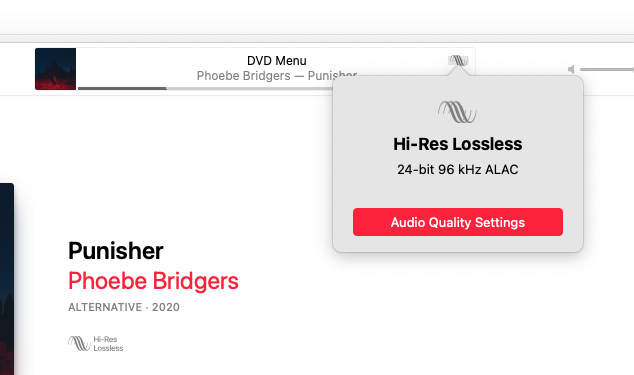The height and width of the screenshot is (375, 634).
Task: Seek by clicking the unplayed part of the progress bar
Action: pos(249,88)
